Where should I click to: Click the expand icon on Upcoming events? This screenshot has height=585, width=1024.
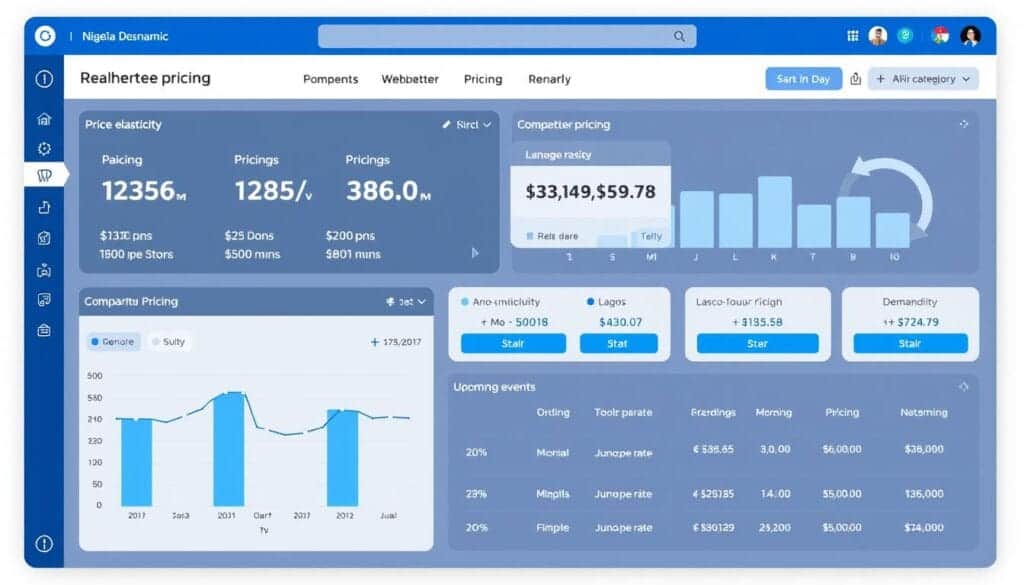coord(964,387)
